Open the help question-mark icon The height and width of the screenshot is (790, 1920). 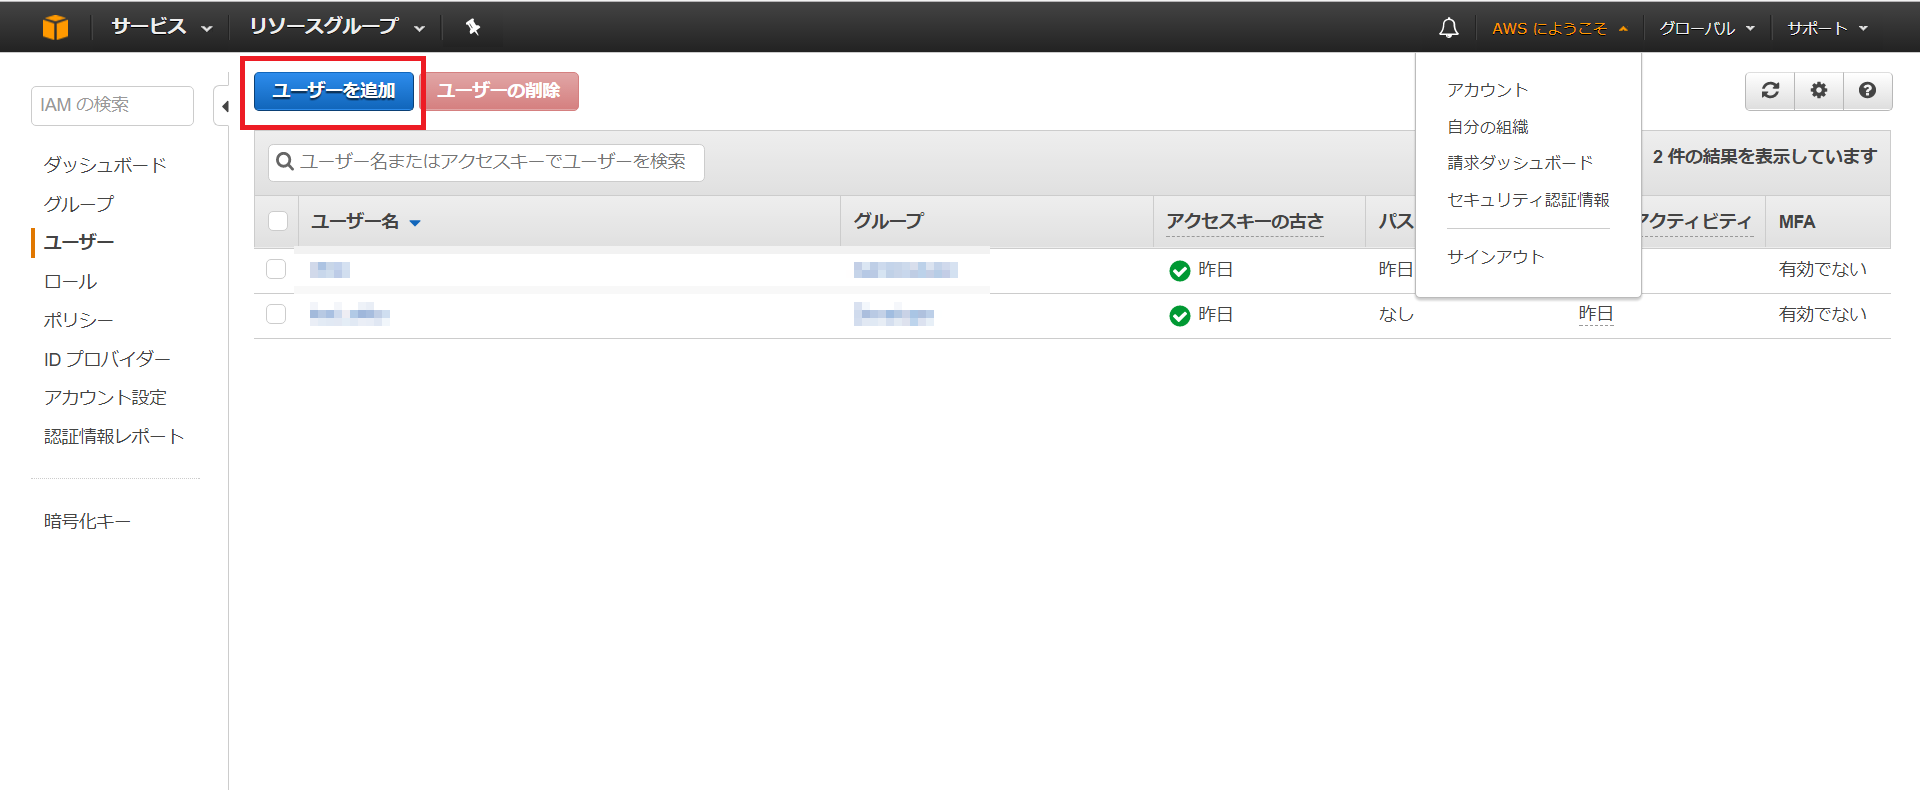1867,91
